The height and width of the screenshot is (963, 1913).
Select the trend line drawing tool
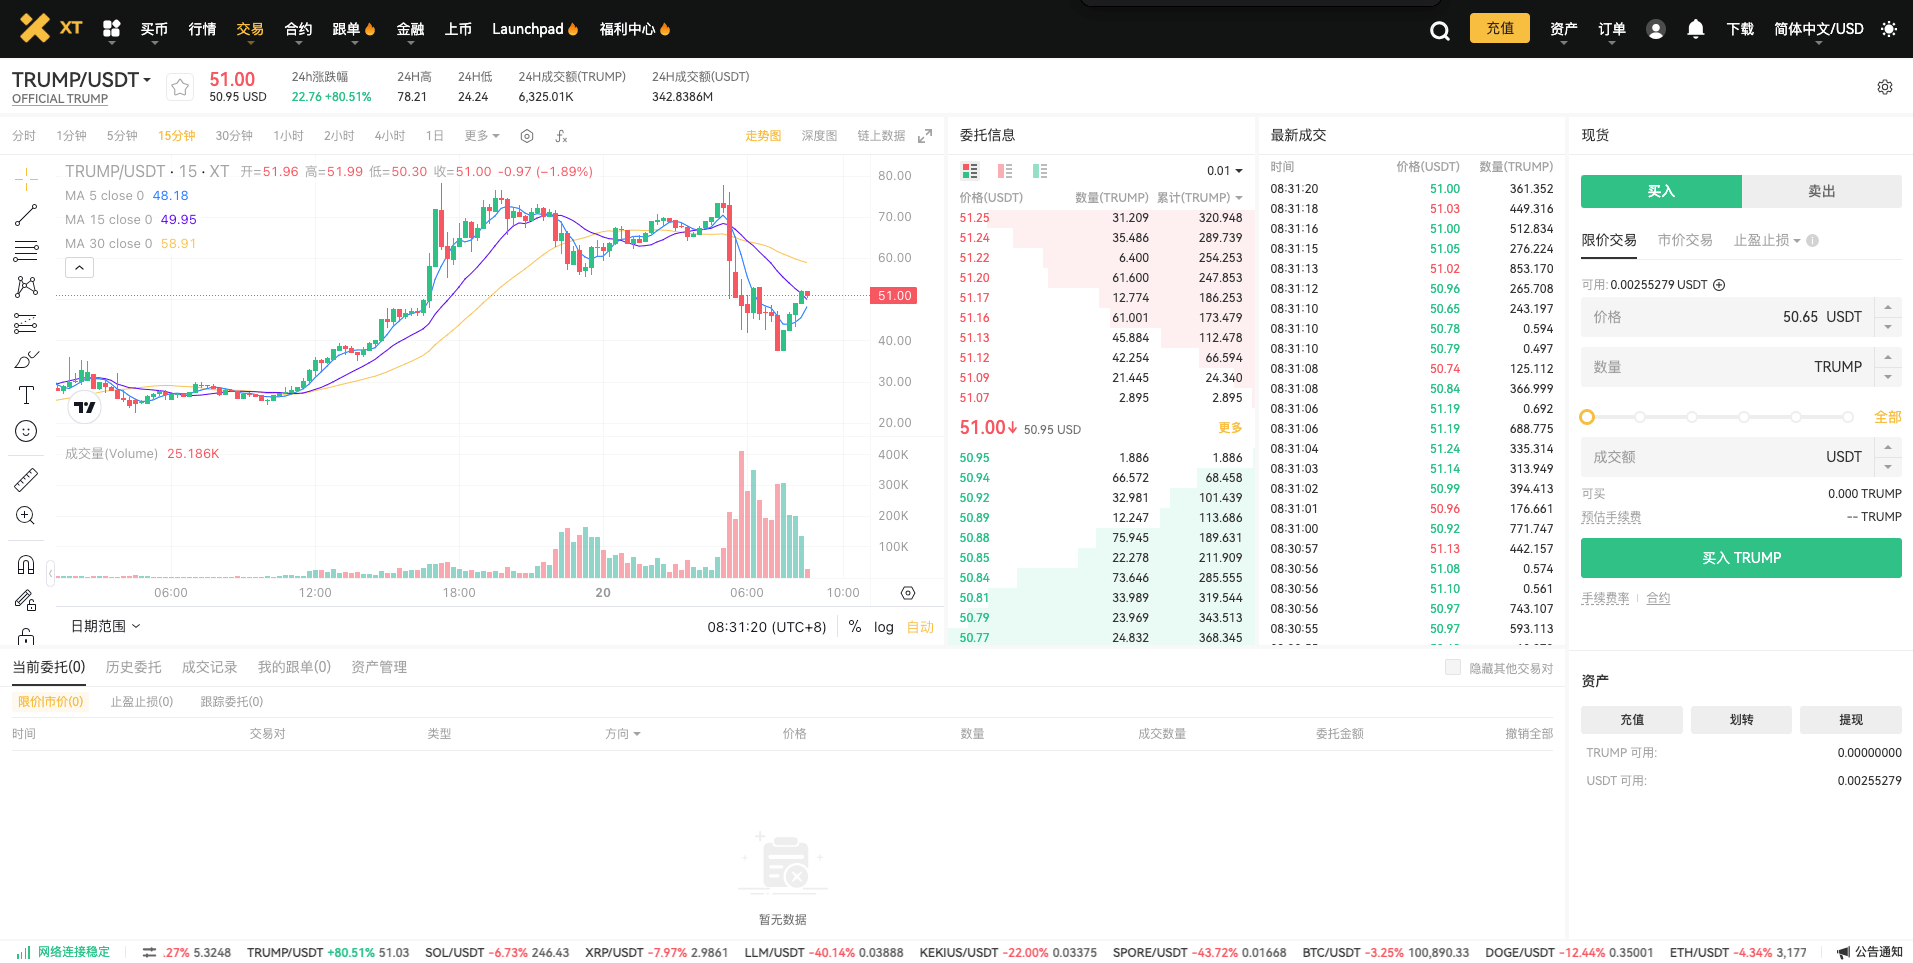click(x=26, y=215)
